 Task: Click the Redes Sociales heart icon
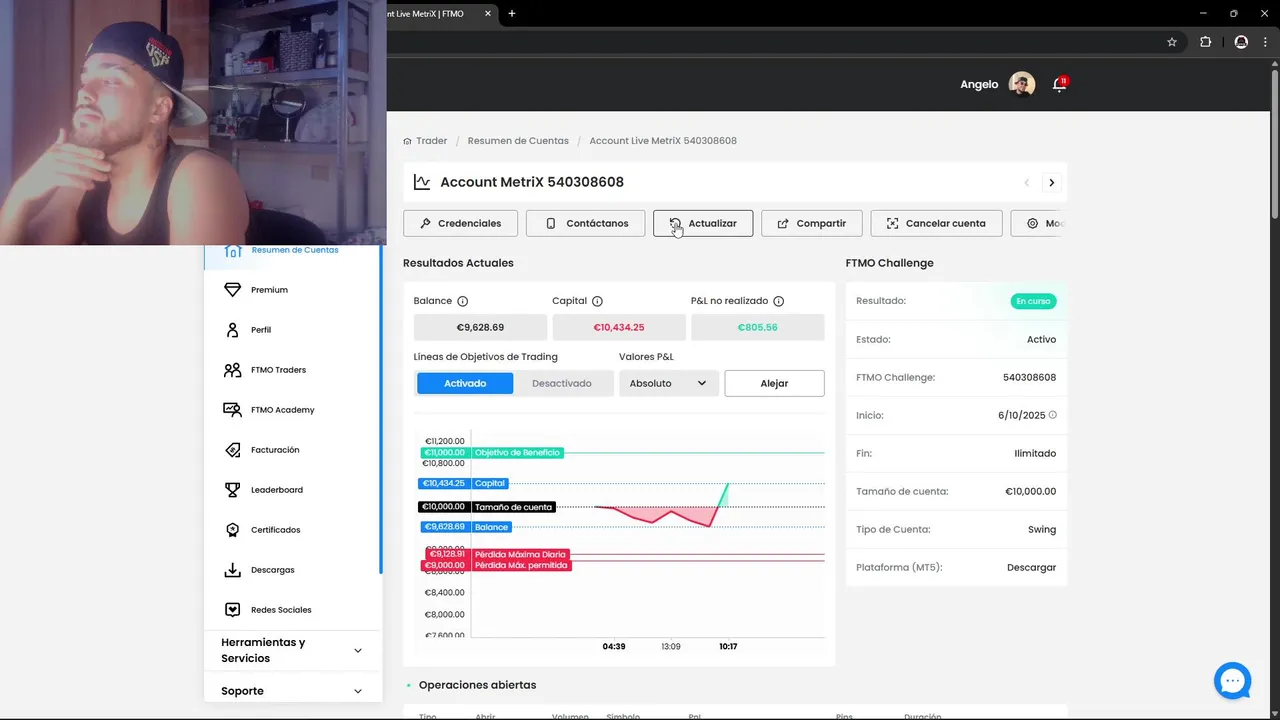pos(233,610)
